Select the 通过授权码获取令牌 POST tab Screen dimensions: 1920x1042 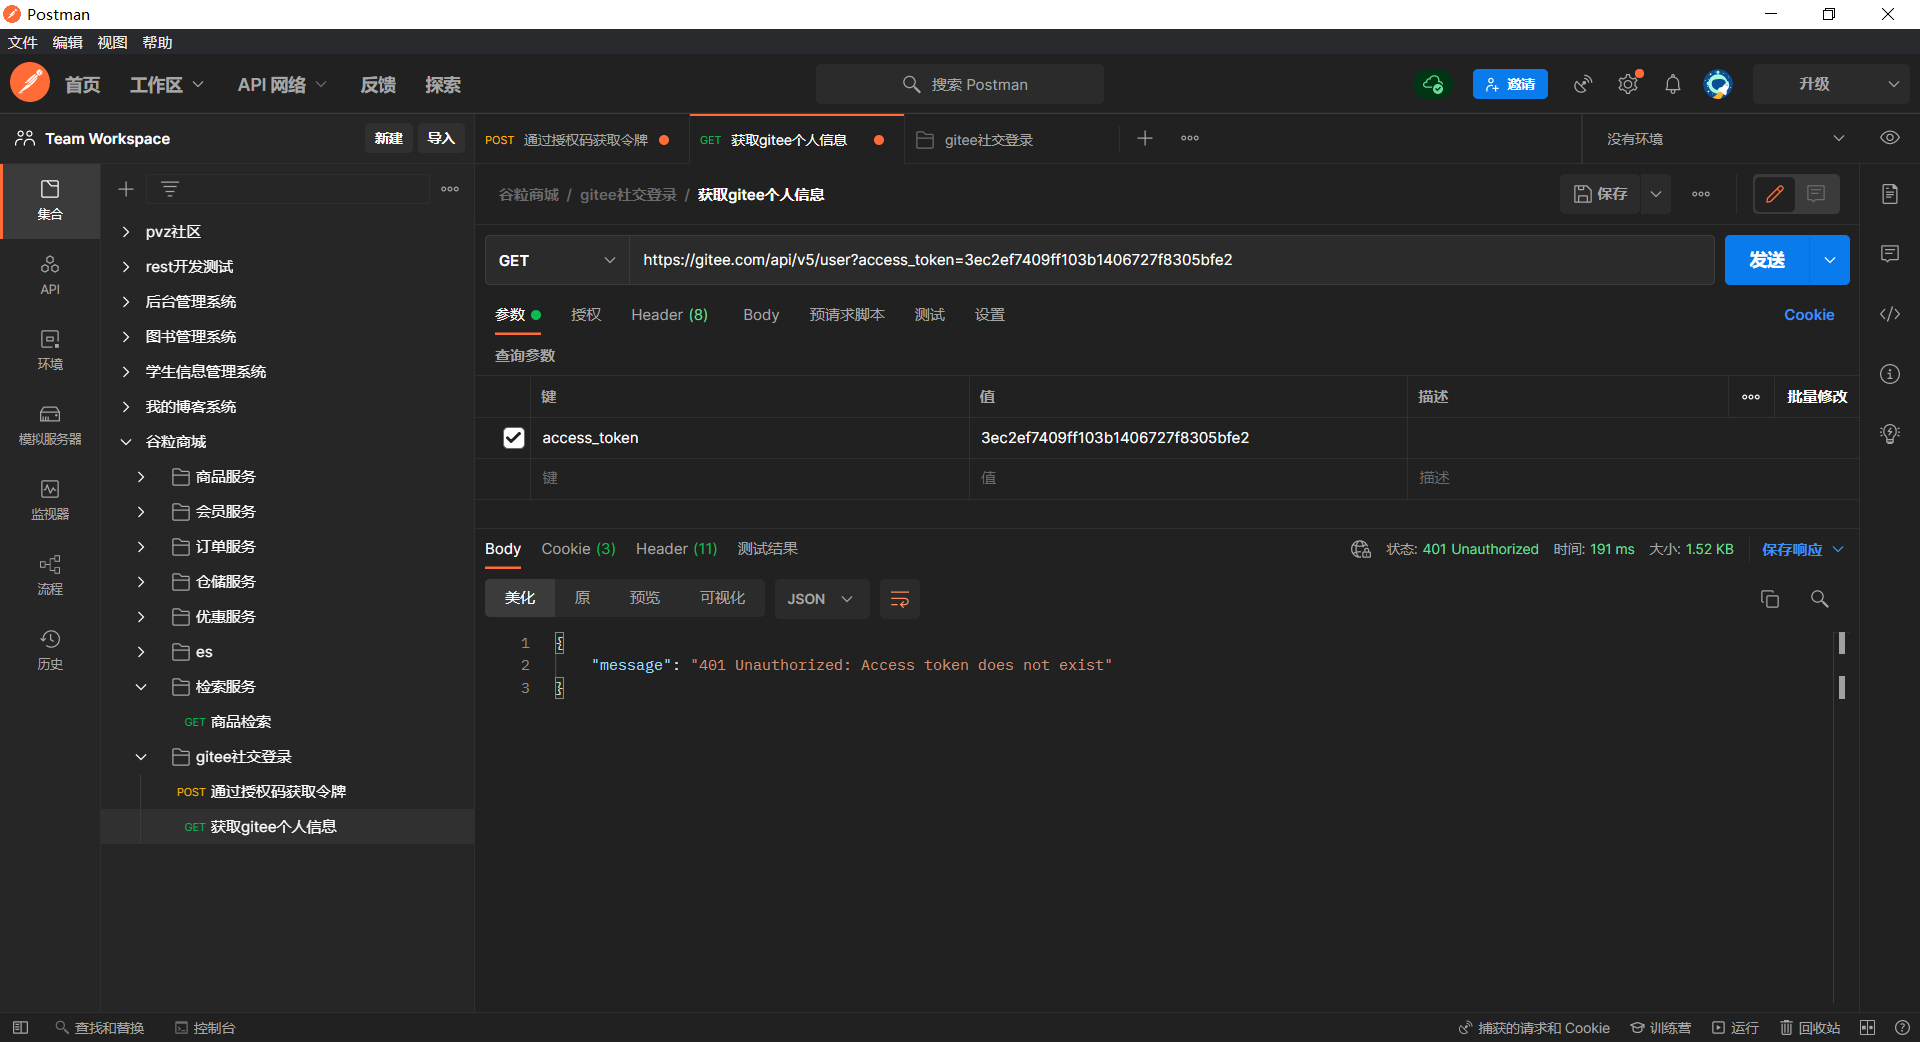tap(581, 140)
